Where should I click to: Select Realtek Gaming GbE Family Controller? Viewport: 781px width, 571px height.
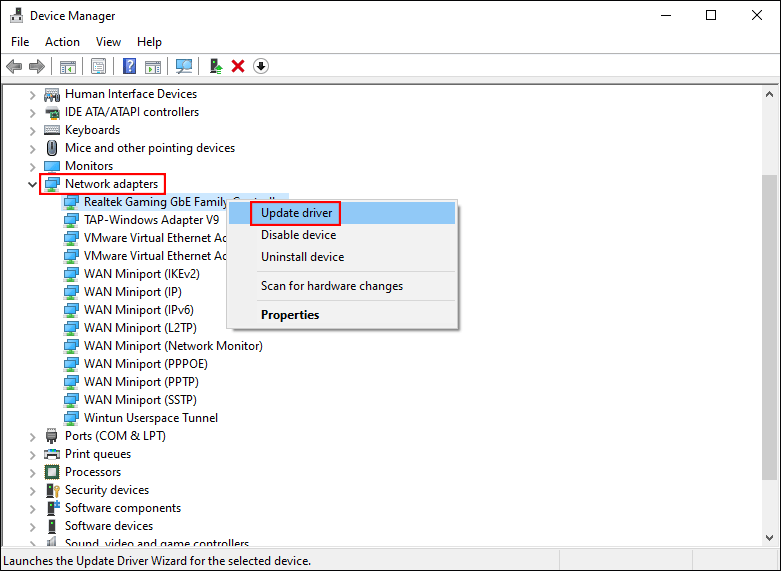click(155, 202)
